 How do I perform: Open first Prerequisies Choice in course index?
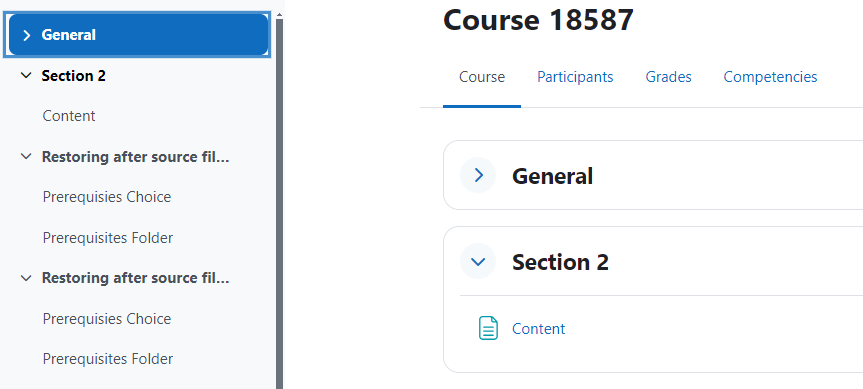(107, 197)
